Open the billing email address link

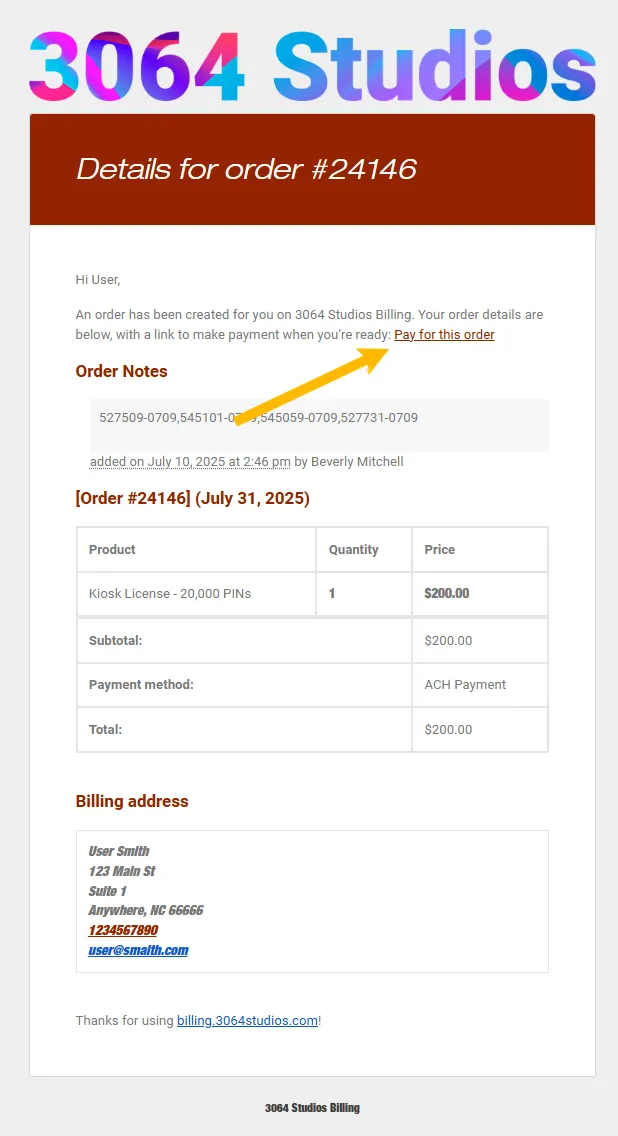coord(138,950)
